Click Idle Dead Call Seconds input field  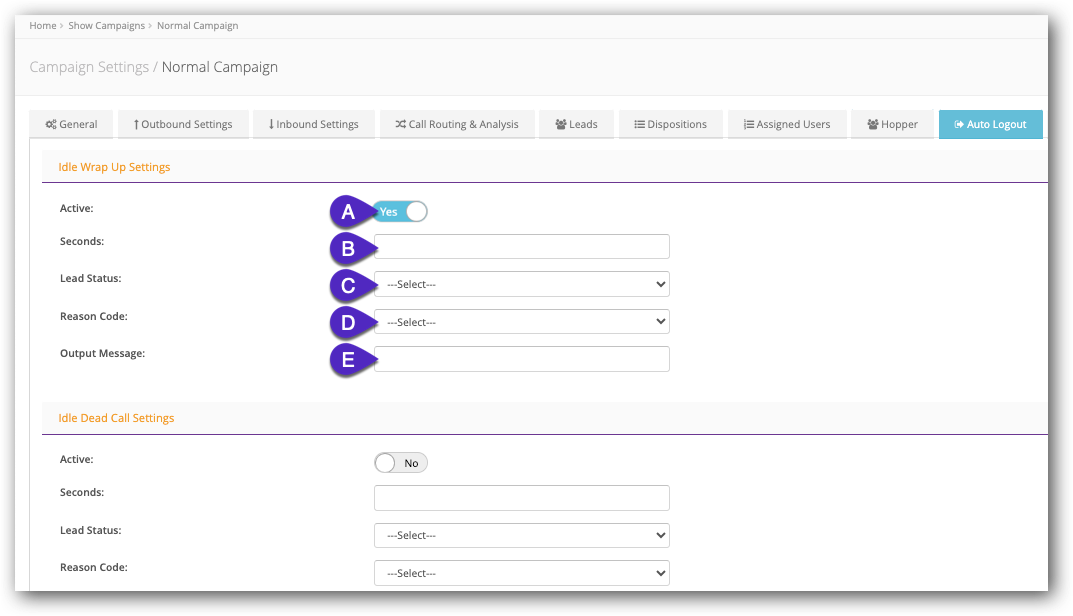tap(521, 498)
